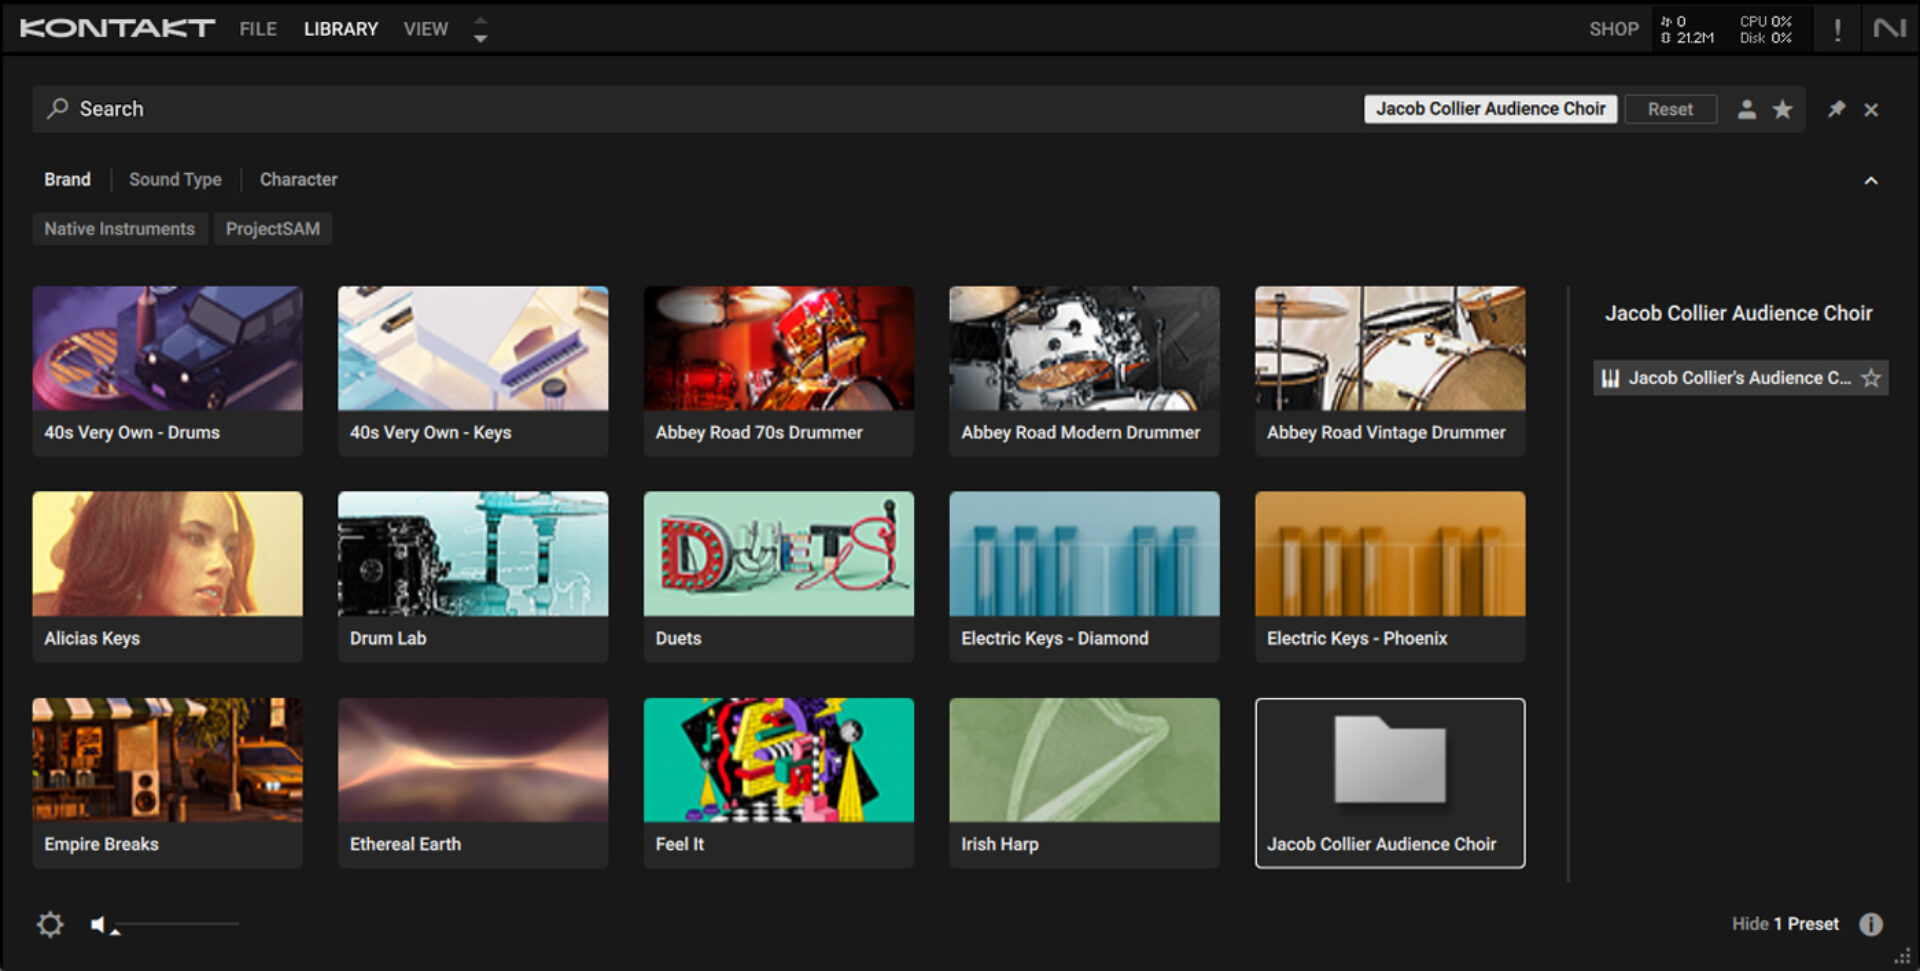Favorite the Jacob Collier's Audience preset star
The height and width of the screenshot is (971, 1920).
click(1871, 378)
